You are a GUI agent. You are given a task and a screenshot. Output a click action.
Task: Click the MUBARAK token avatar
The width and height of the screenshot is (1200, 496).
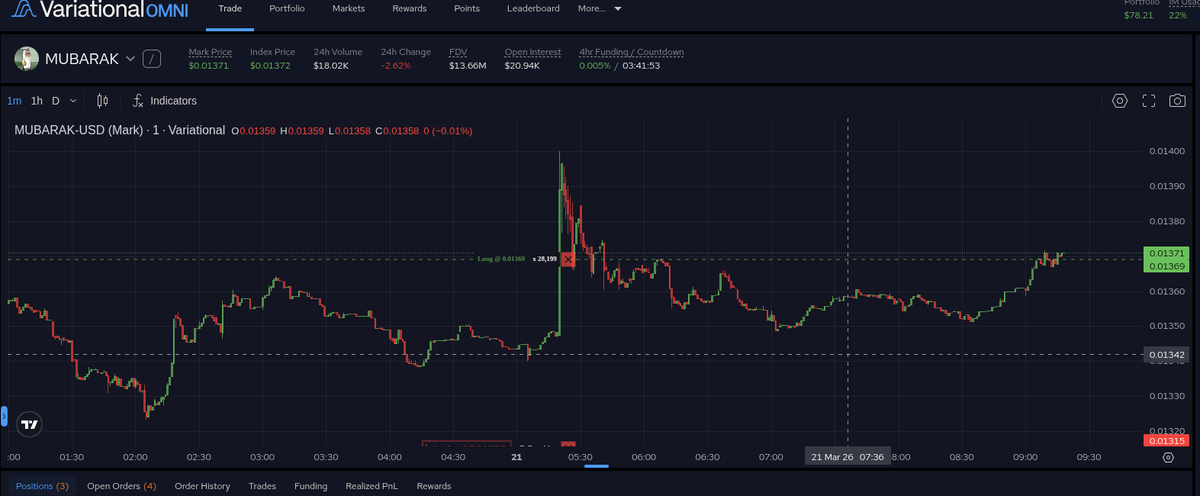pyautogui.click(x=26, y=59)
